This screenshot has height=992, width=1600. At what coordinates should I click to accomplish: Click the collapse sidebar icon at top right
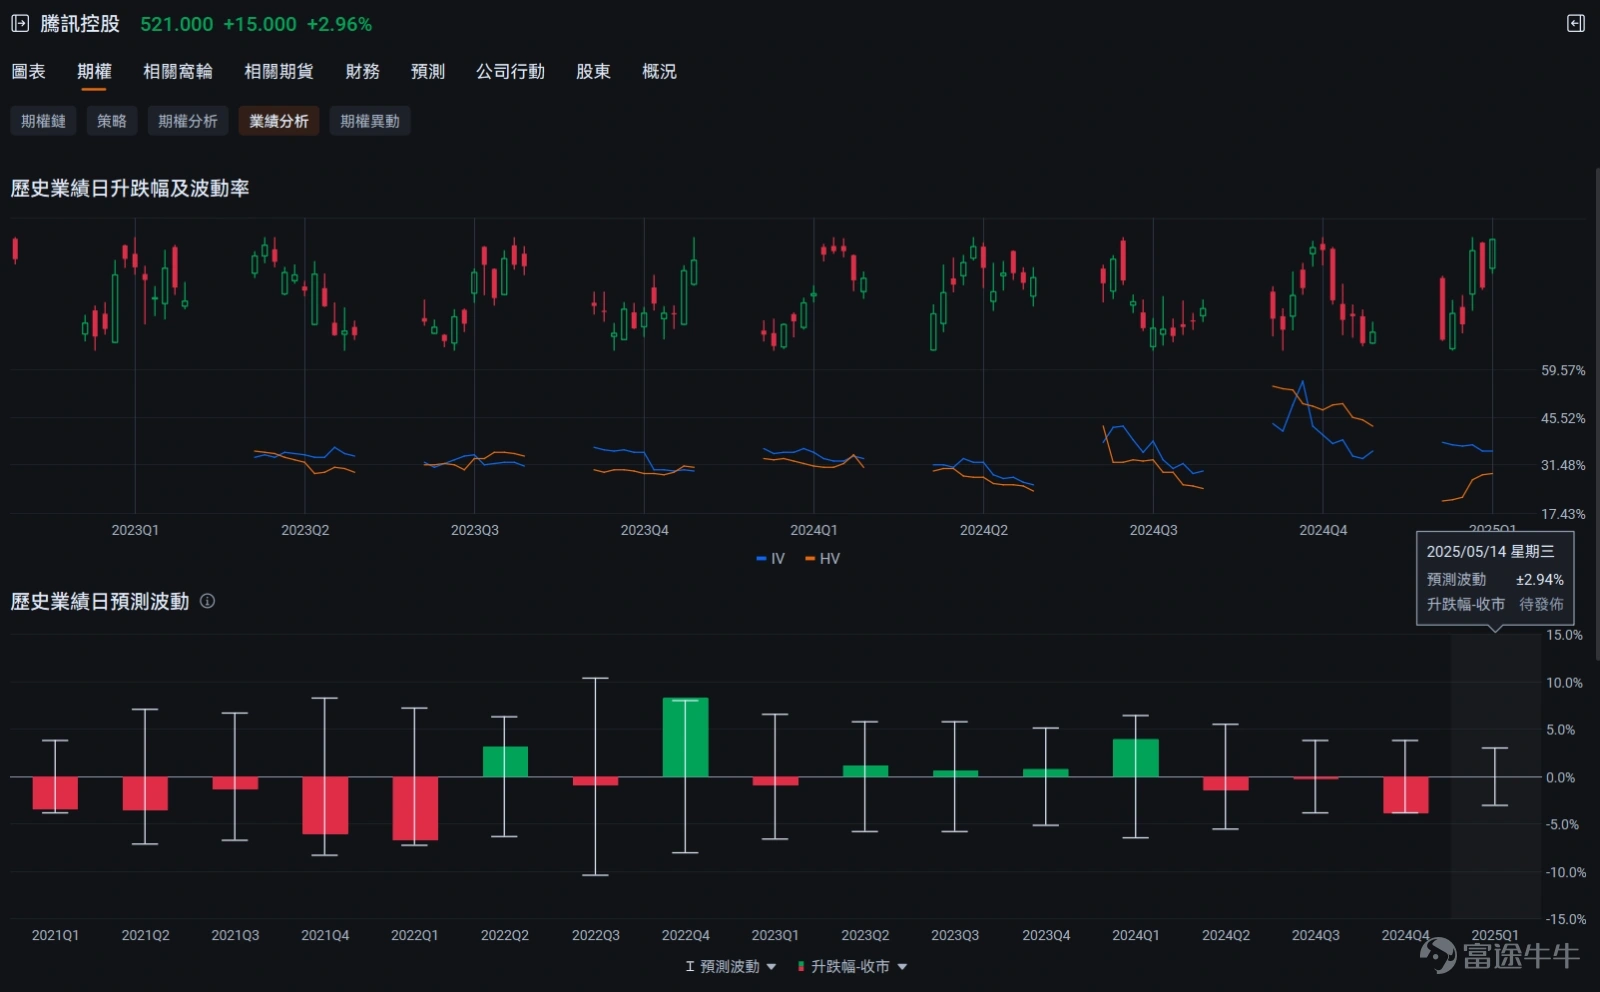click(1576, 23)
